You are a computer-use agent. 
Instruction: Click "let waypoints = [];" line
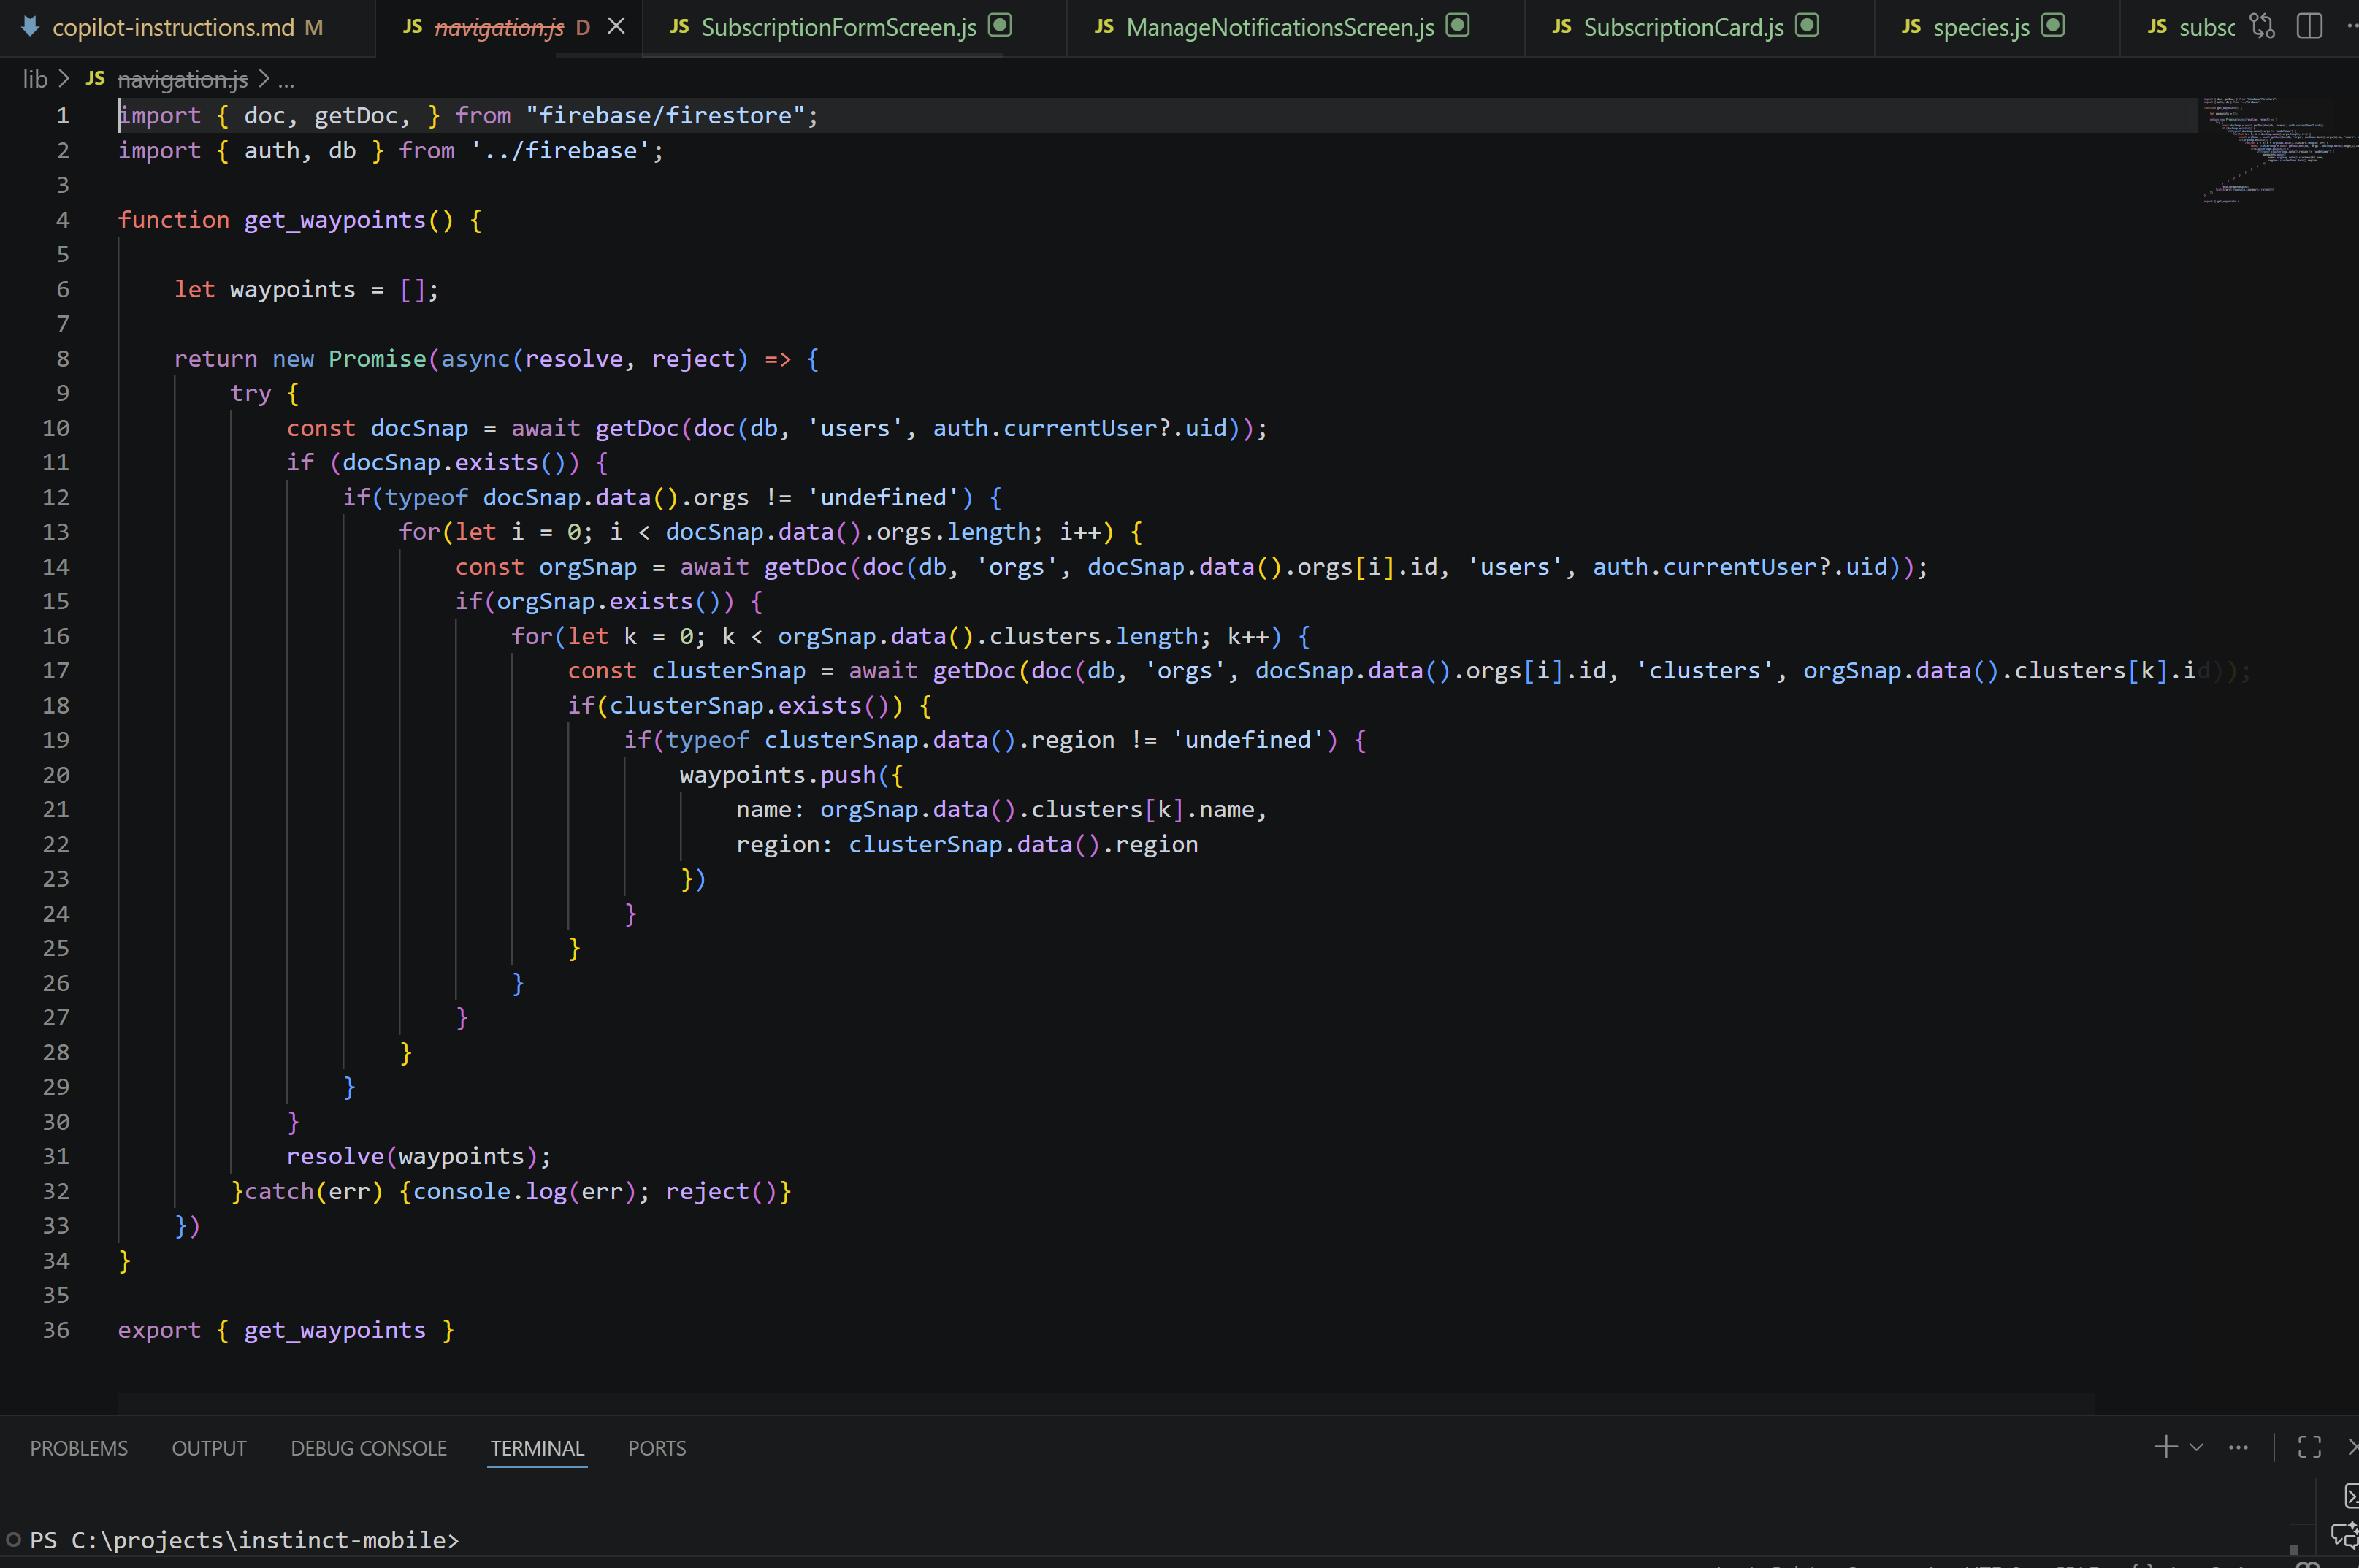click(x=306, y=289)
